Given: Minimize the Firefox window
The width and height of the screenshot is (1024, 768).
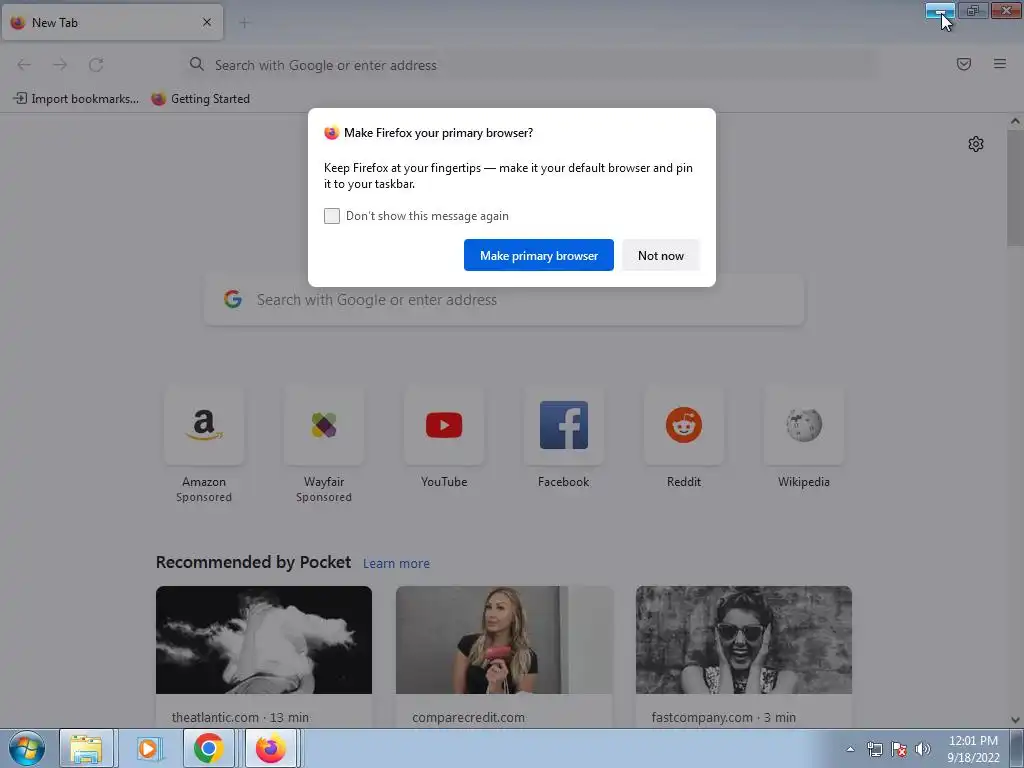Looking at the screenshot, I should [940, 10].
